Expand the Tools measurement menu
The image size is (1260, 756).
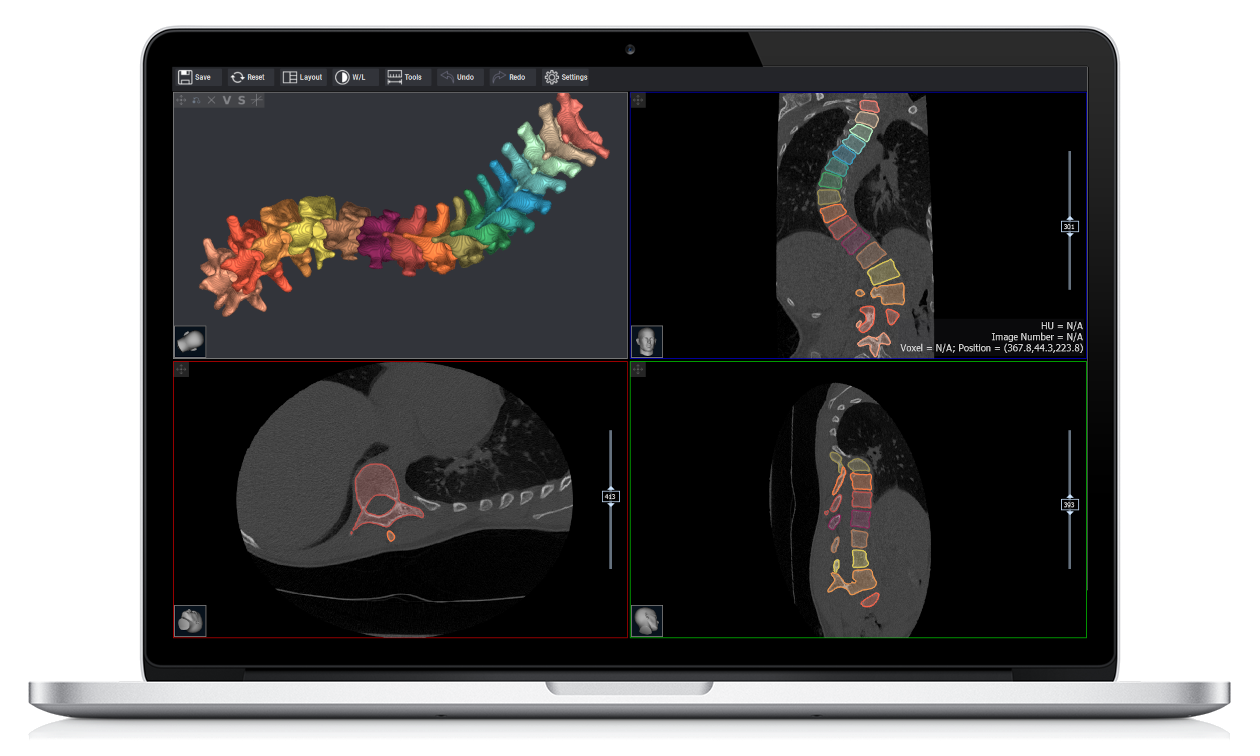click(405, 77)
